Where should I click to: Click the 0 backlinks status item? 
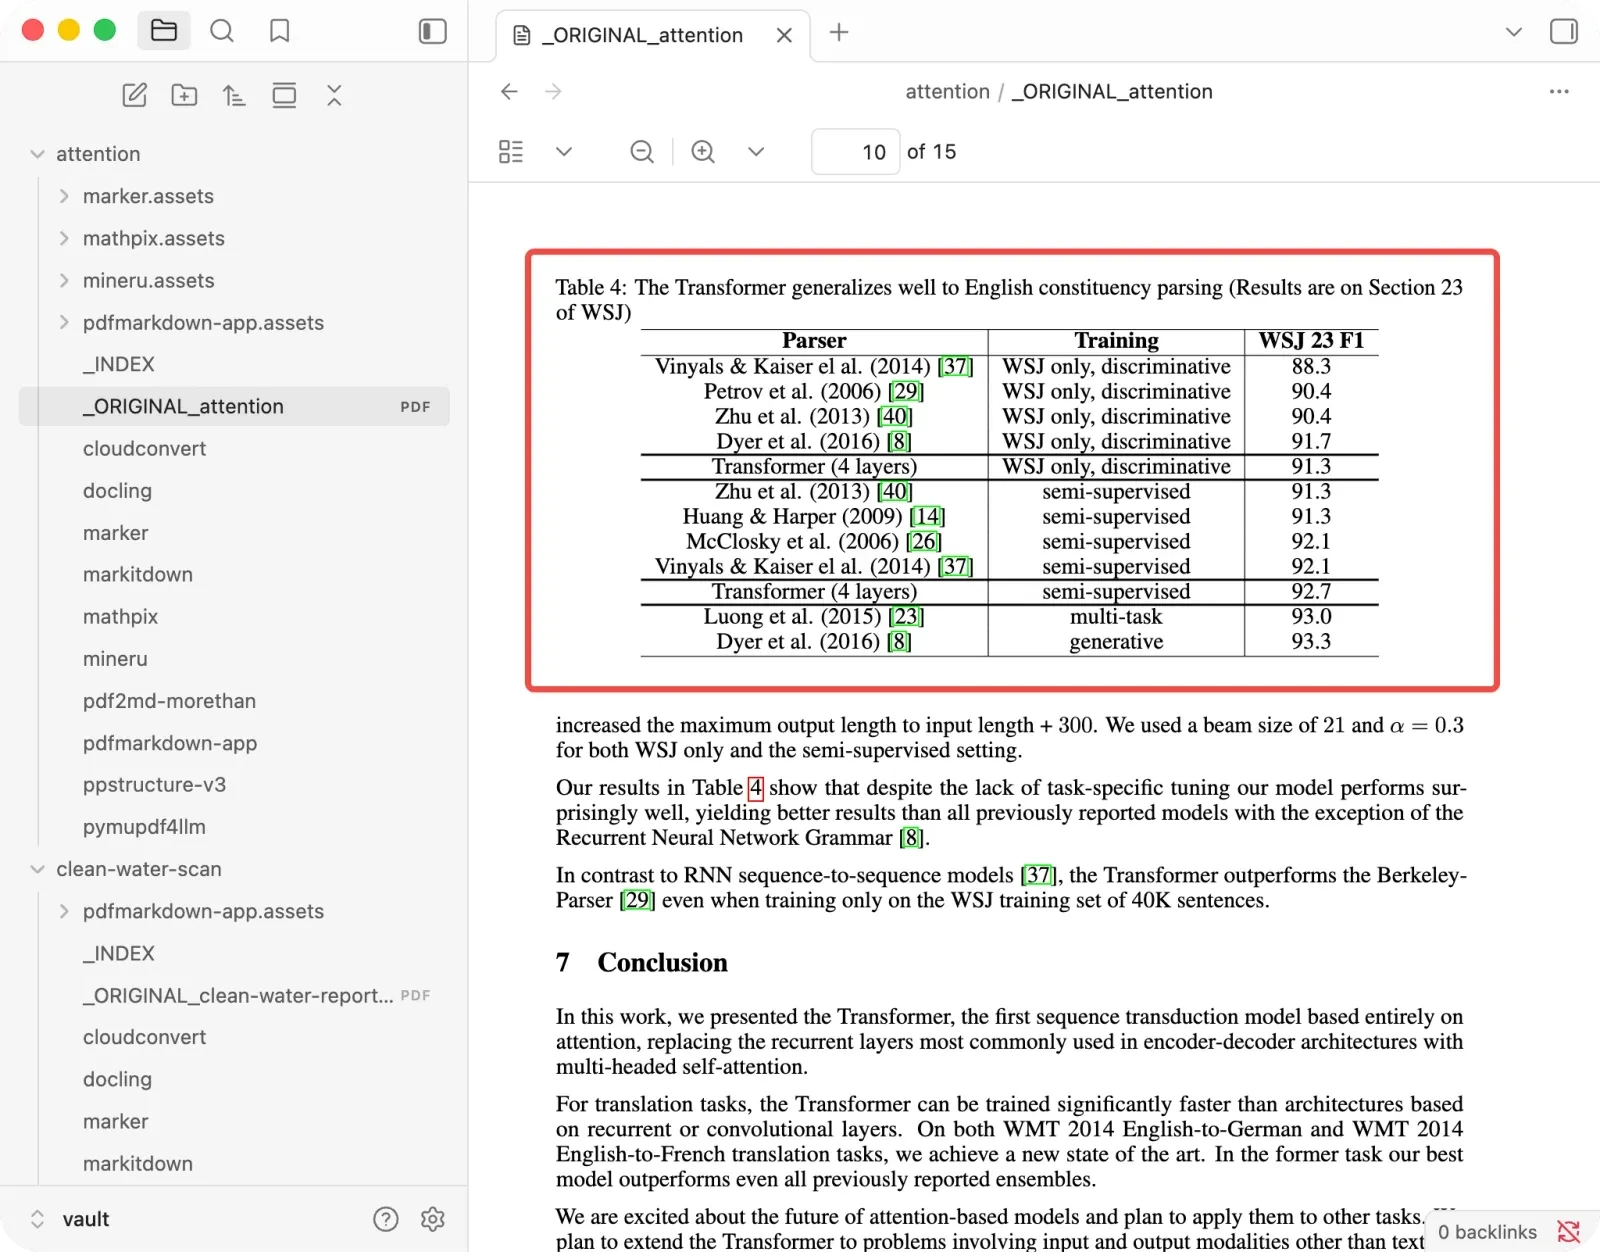click(x=1487, y=1232)
